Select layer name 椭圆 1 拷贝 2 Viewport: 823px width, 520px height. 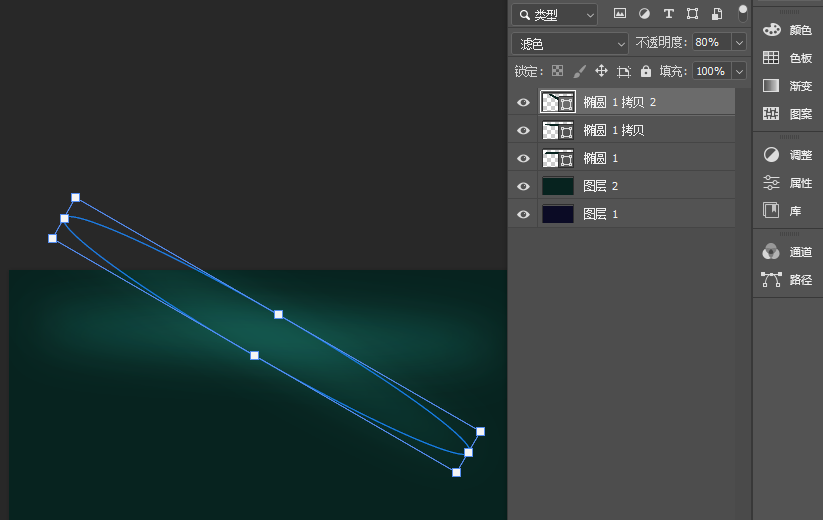(619, 102)
